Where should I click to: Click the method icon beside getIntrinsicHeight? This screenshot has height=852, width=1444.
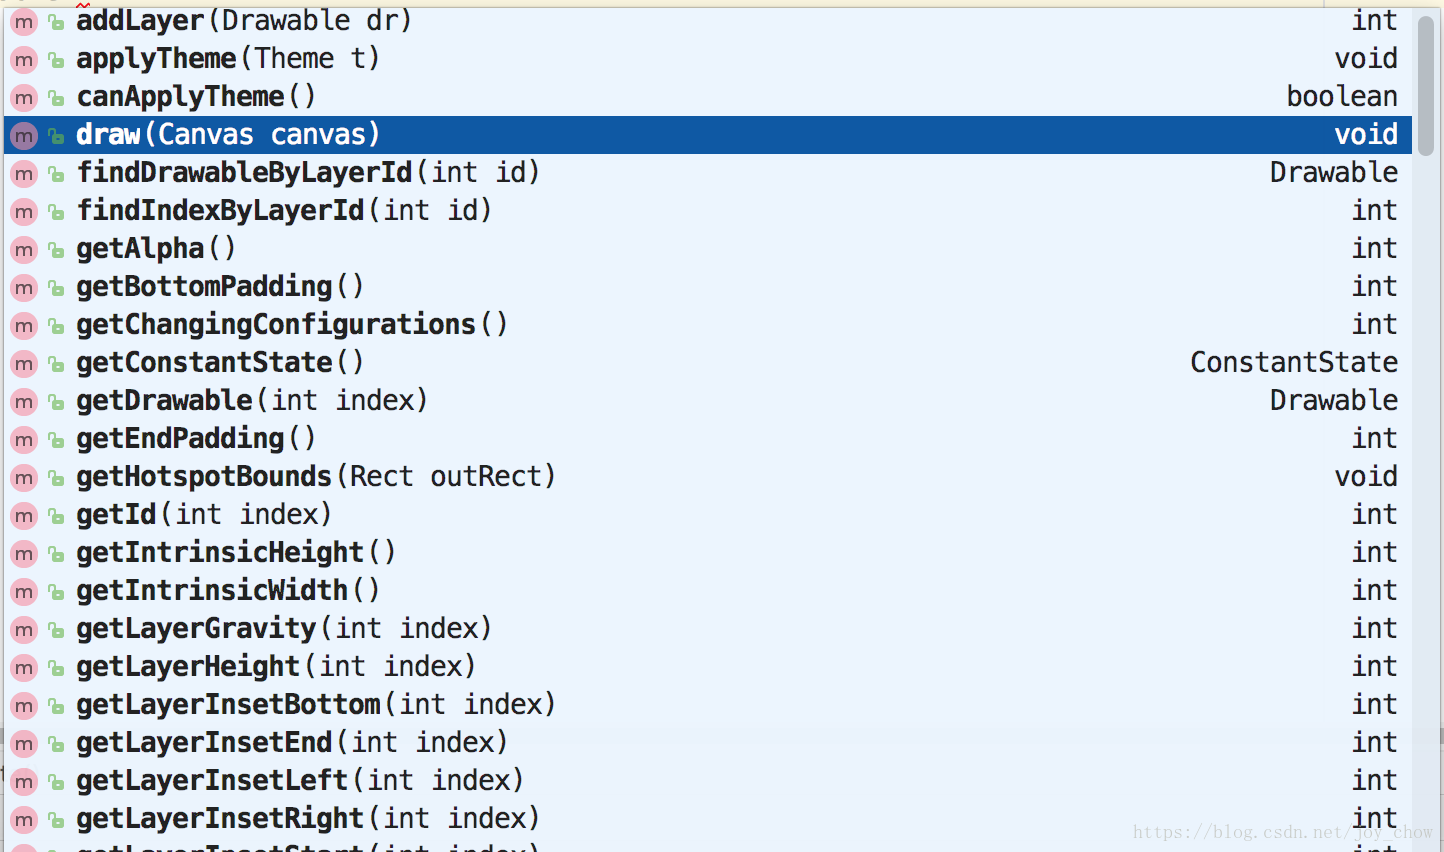point(24,554)
